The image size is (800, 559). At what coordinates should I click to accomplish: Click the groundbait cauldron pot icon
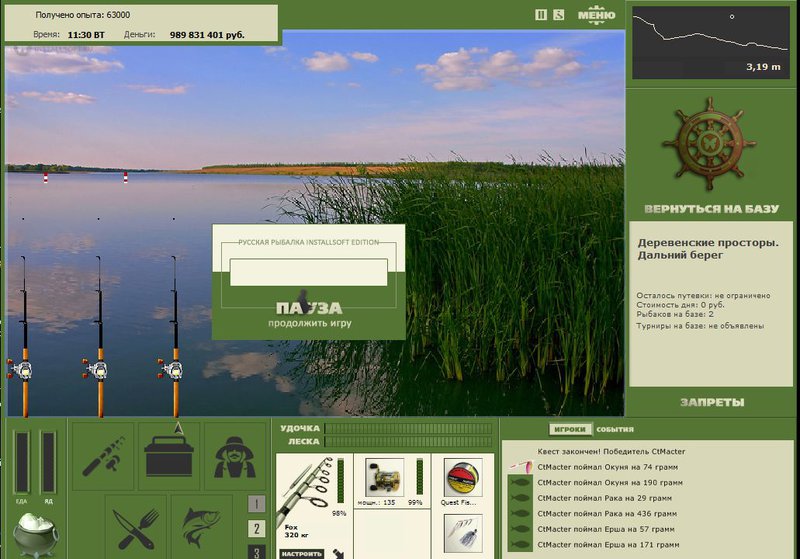tap(35, 535)
